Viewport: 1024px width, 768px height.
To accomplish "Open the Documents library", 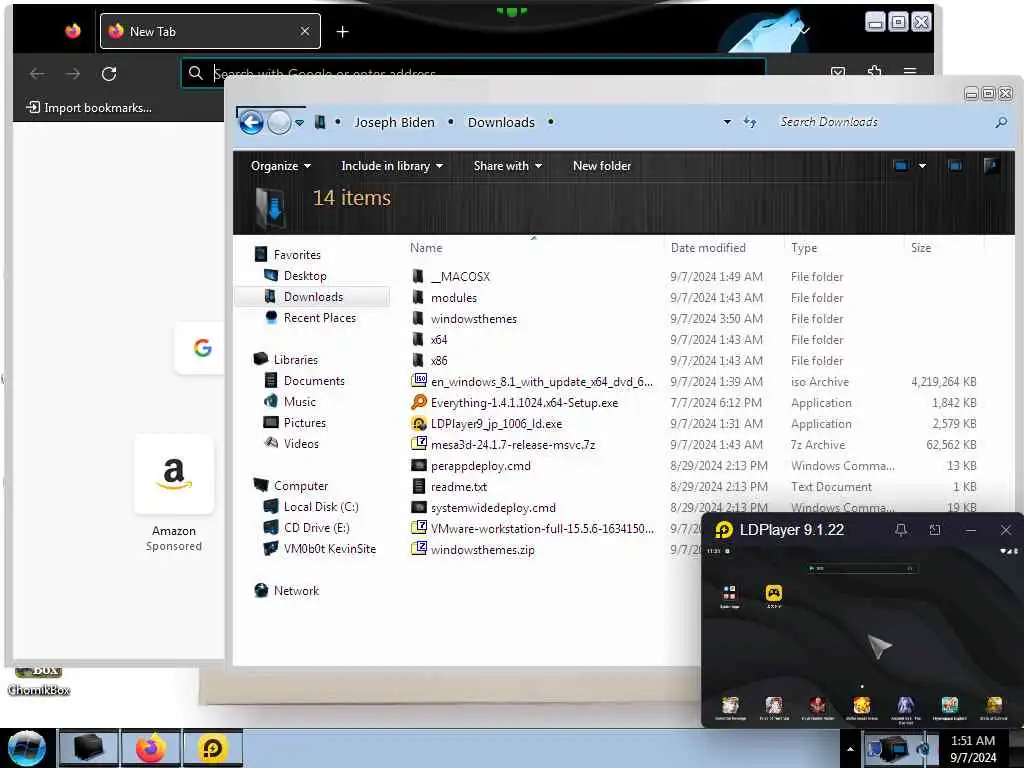I will tap(314, 380).
